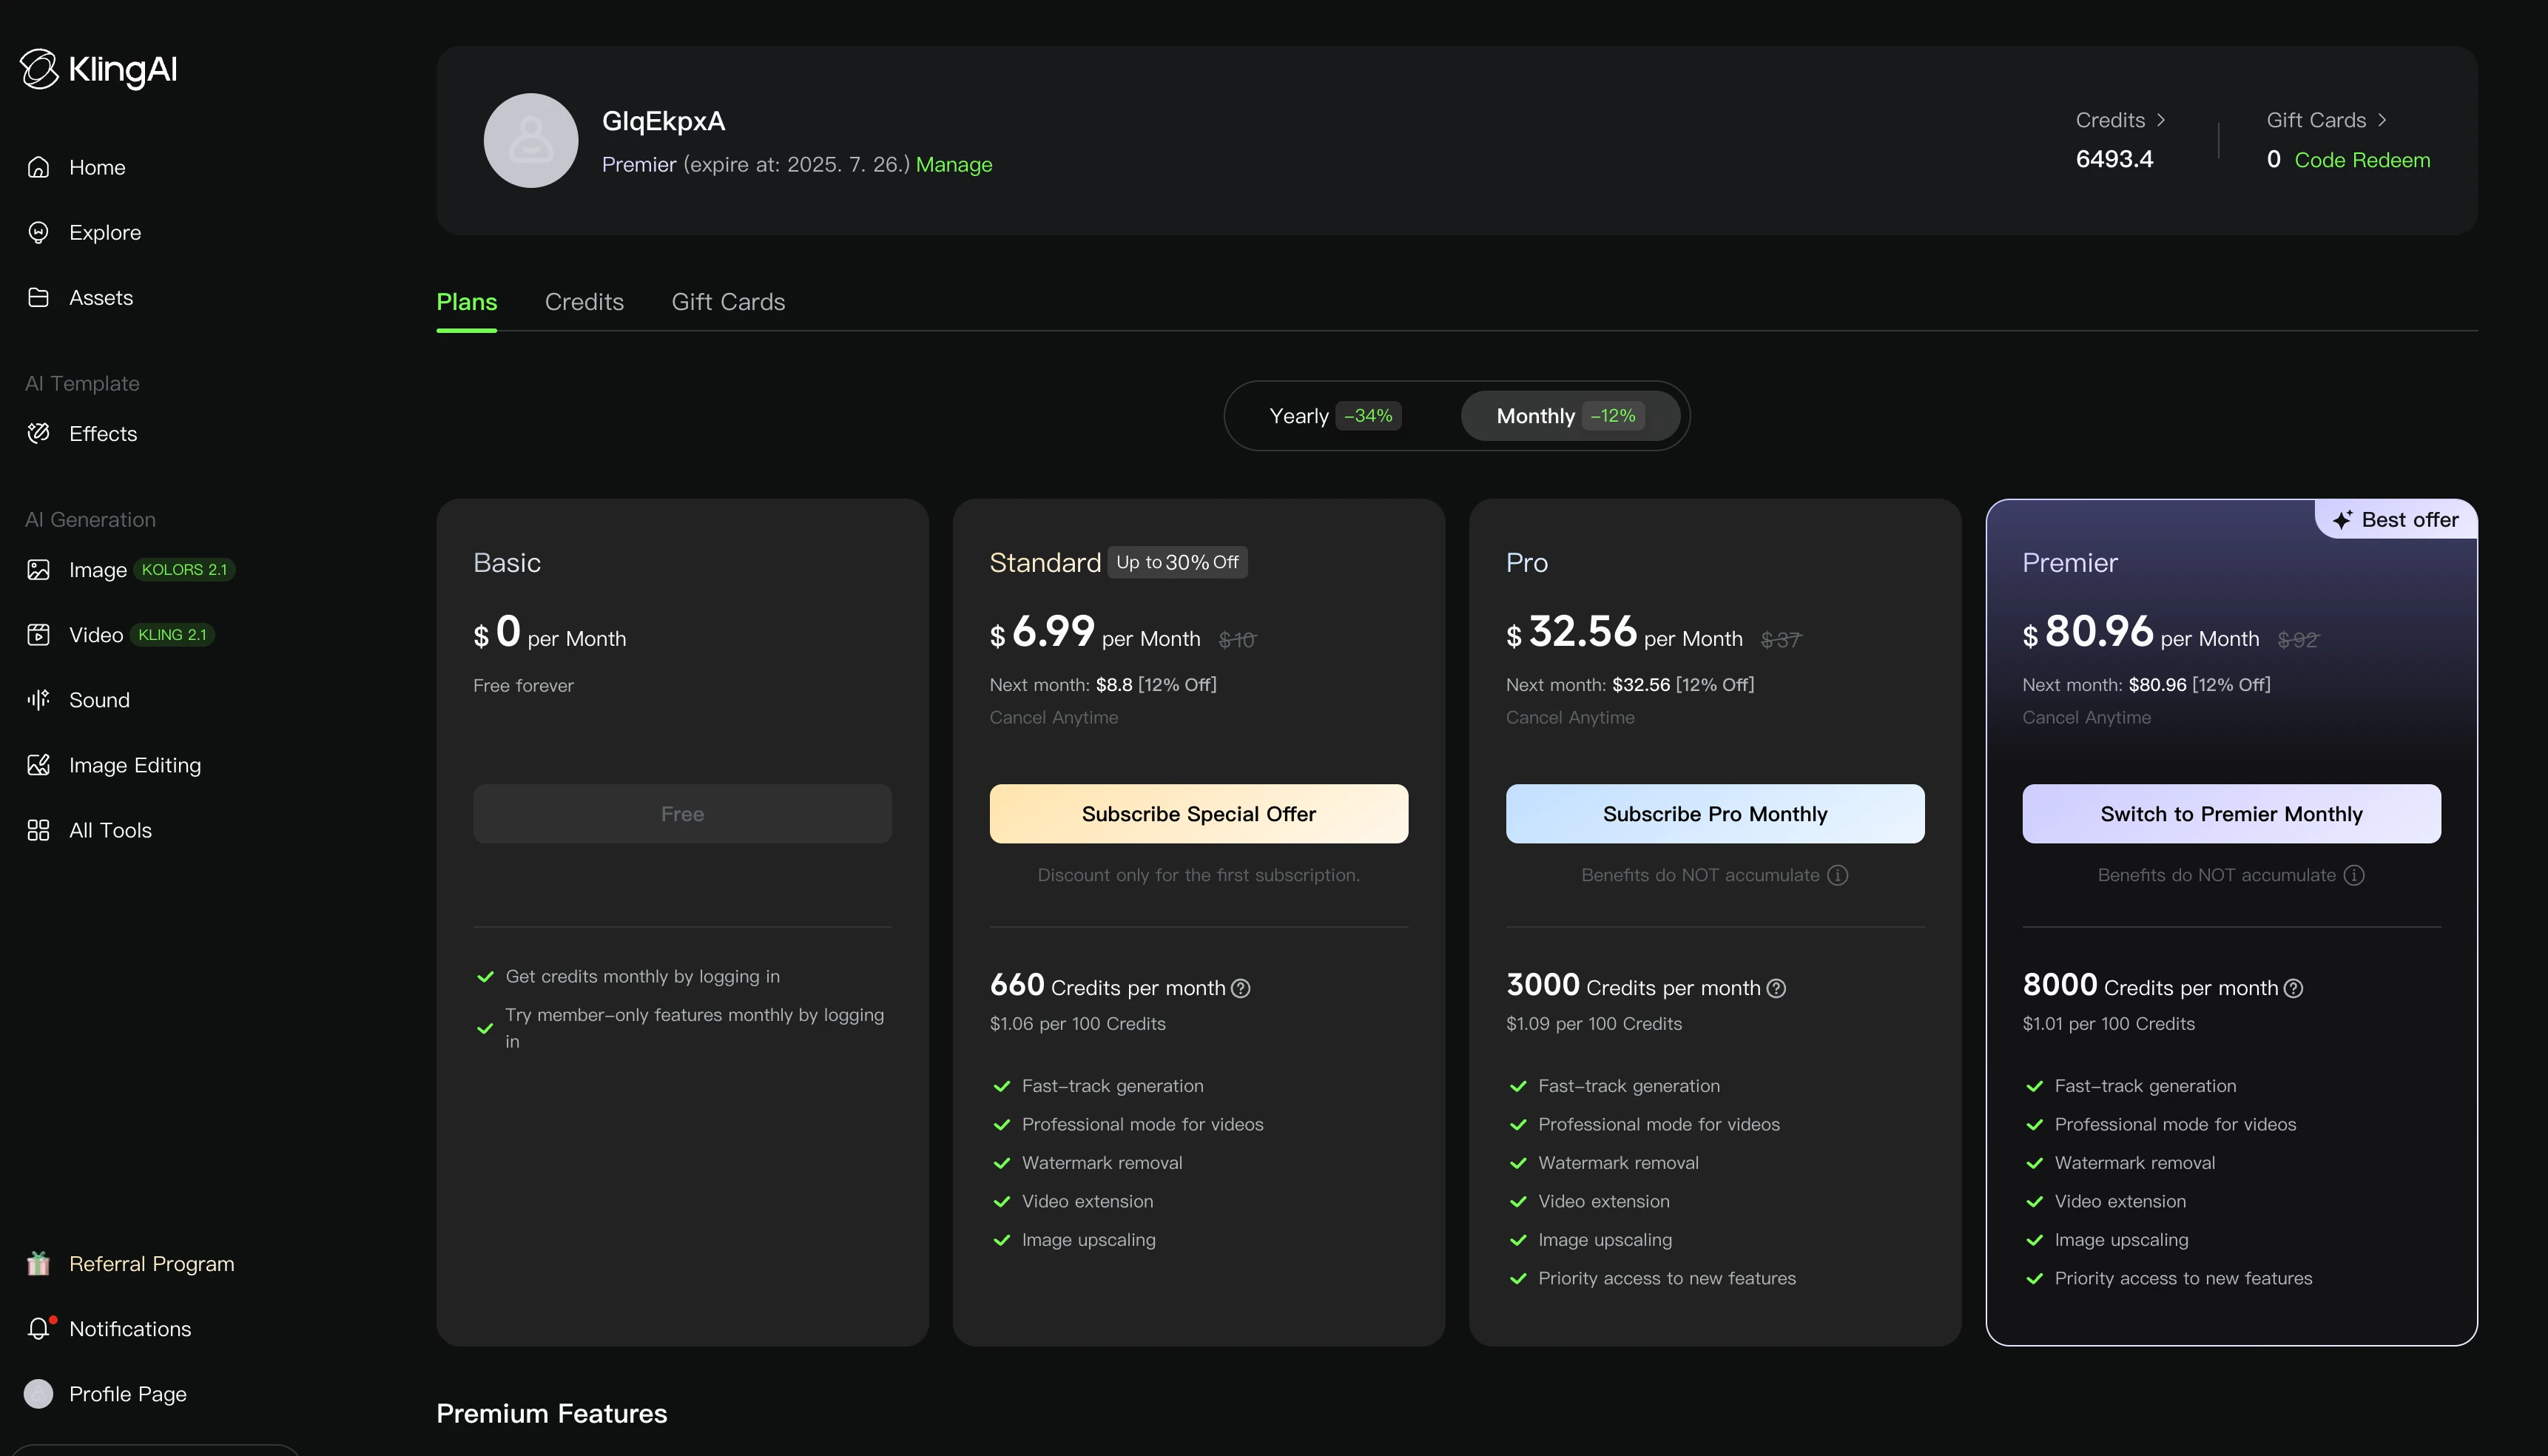Click help icon next to 660 Credits per month
The image size is (2548, 1456).
tap(1240, 988)
